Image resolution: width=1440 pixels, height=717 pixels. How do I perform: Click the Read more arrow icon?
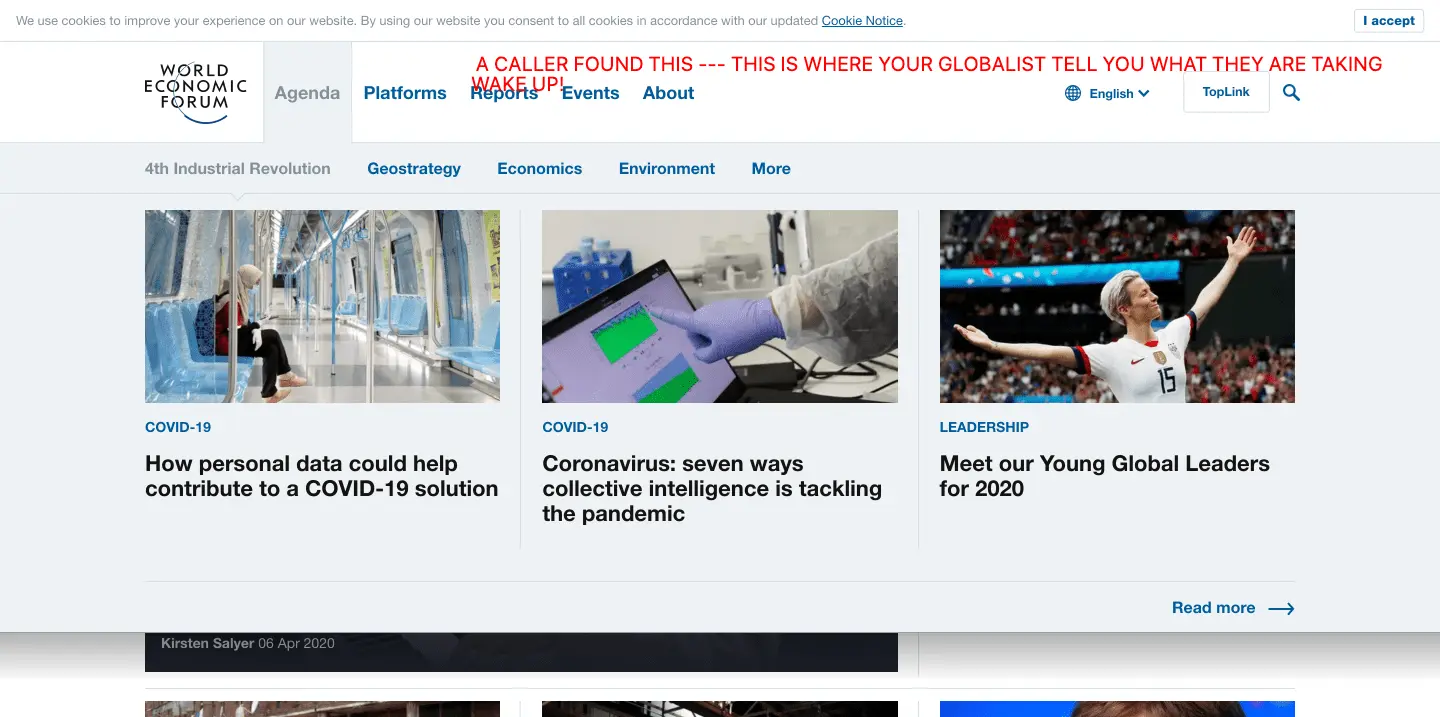pyautogui.click(x=1281, y=608)
